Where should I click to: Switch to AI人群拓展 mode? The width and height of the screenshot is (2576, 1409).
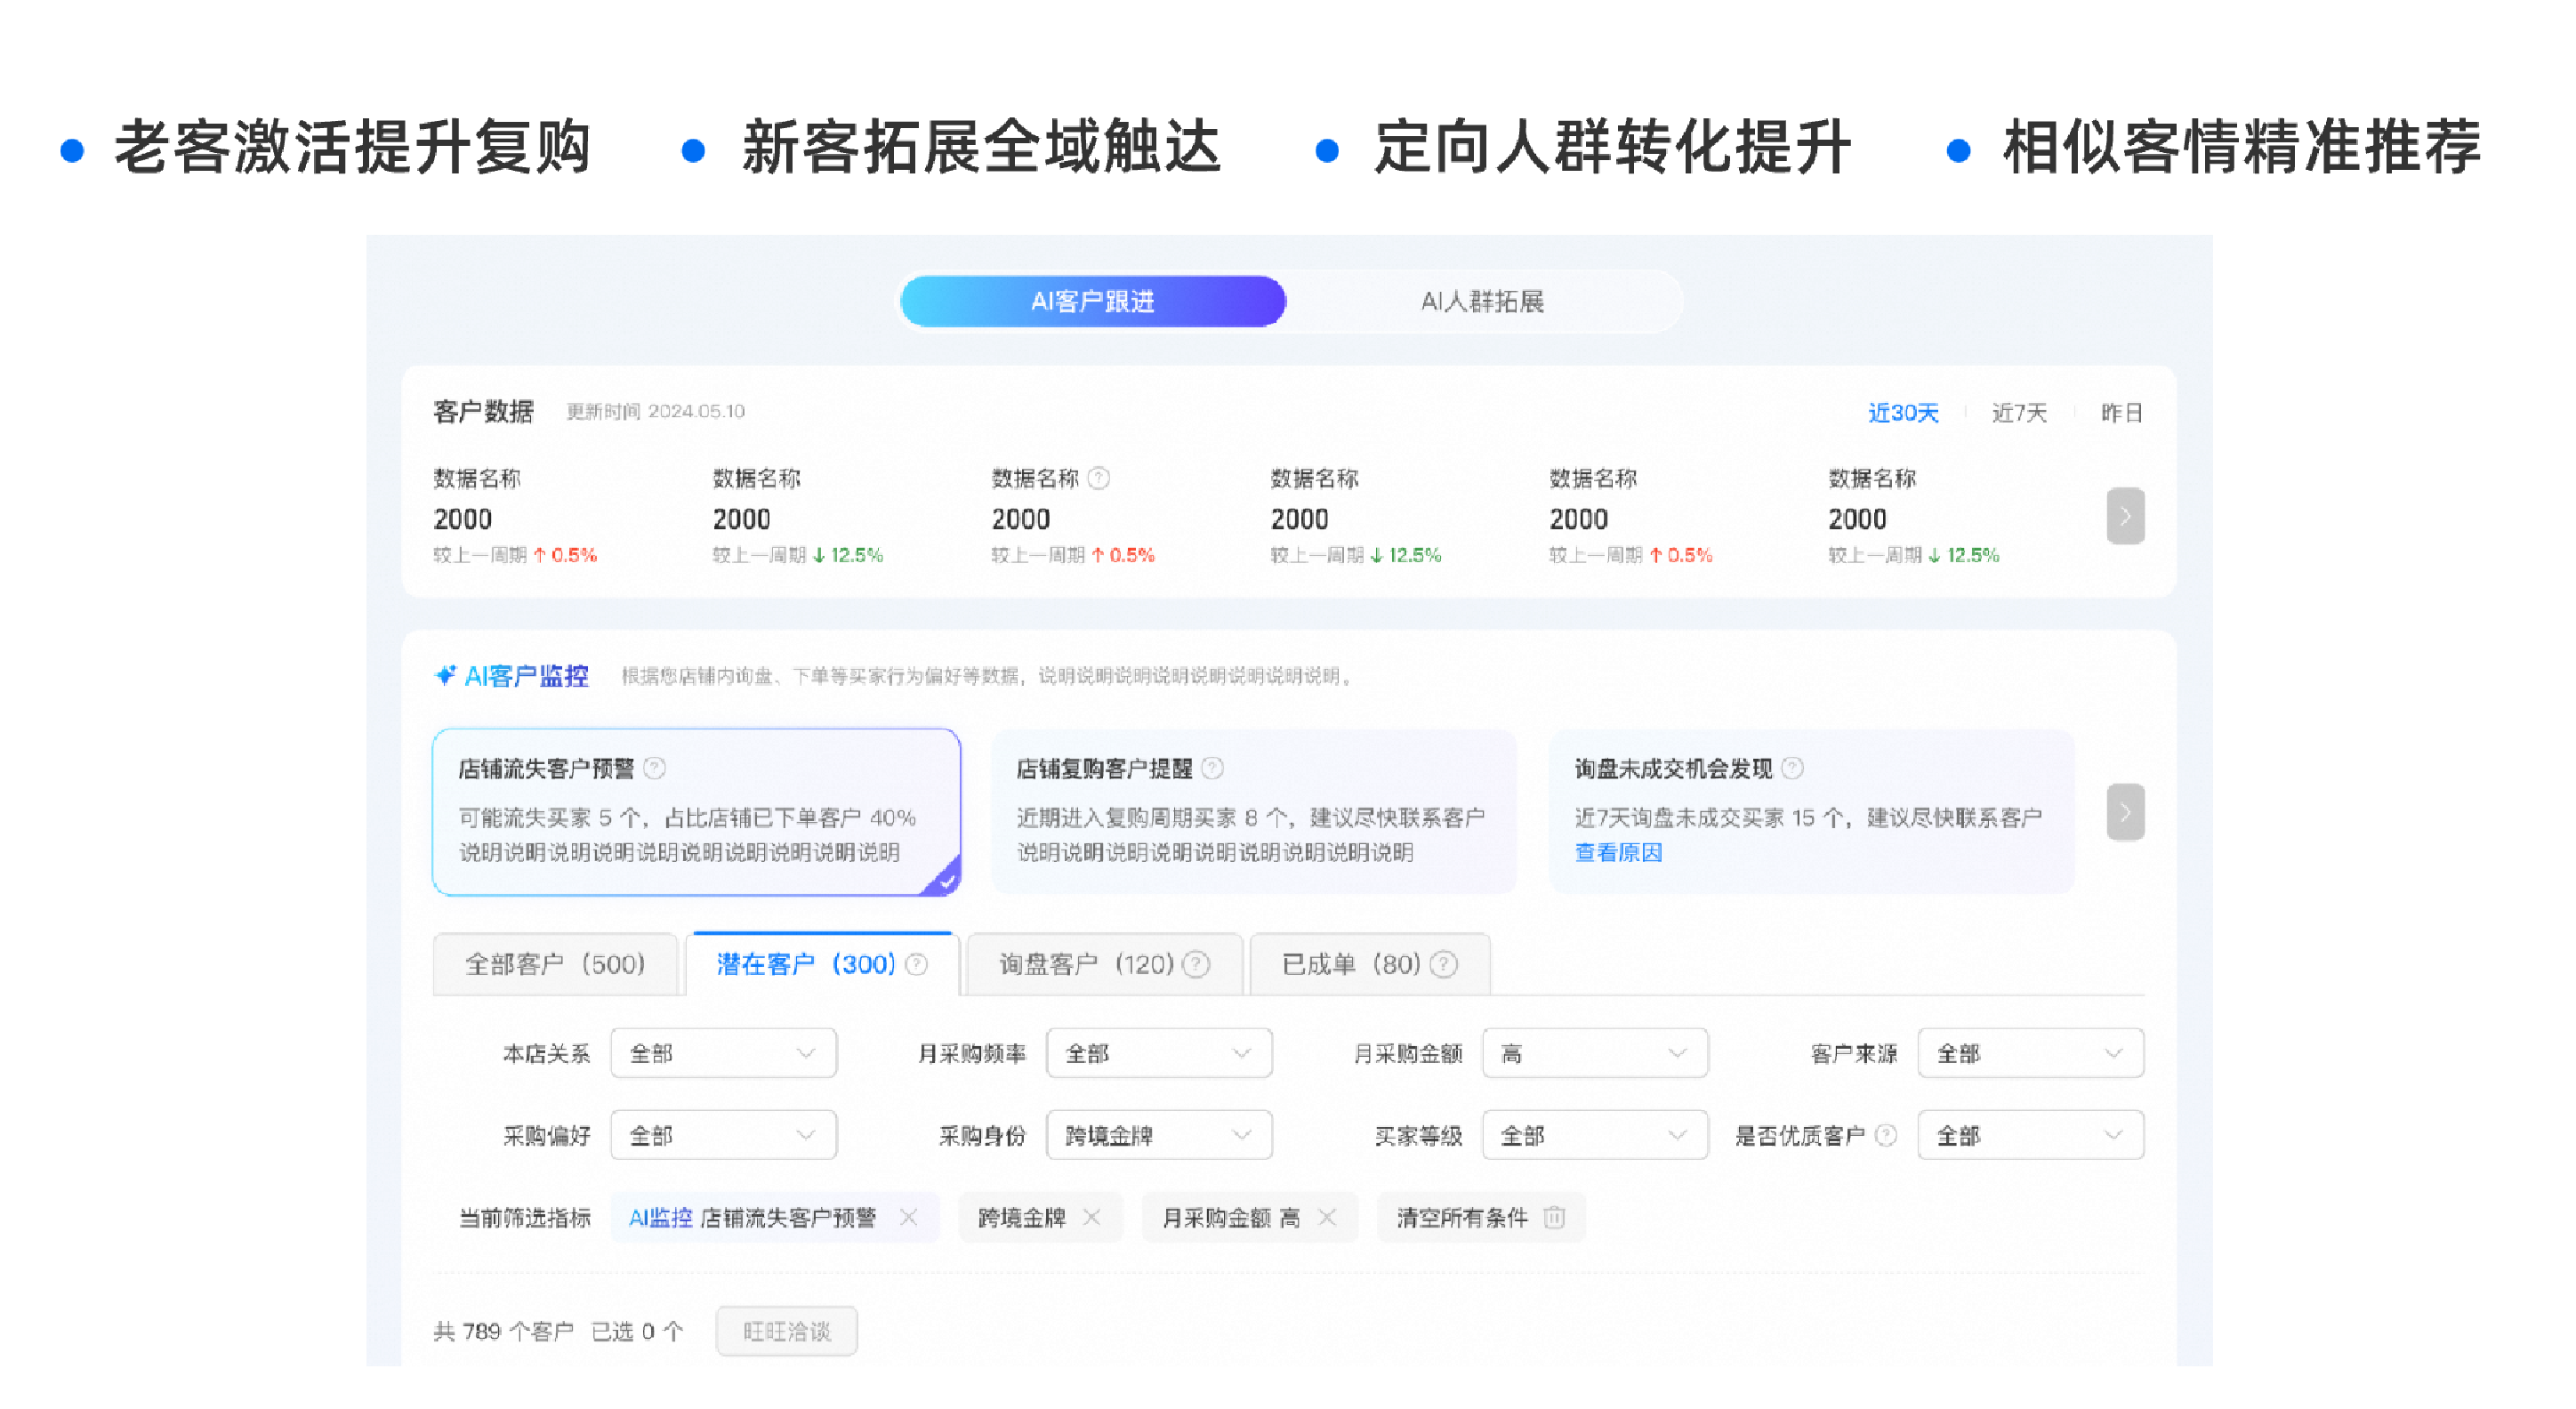[x=1482, y=301]
